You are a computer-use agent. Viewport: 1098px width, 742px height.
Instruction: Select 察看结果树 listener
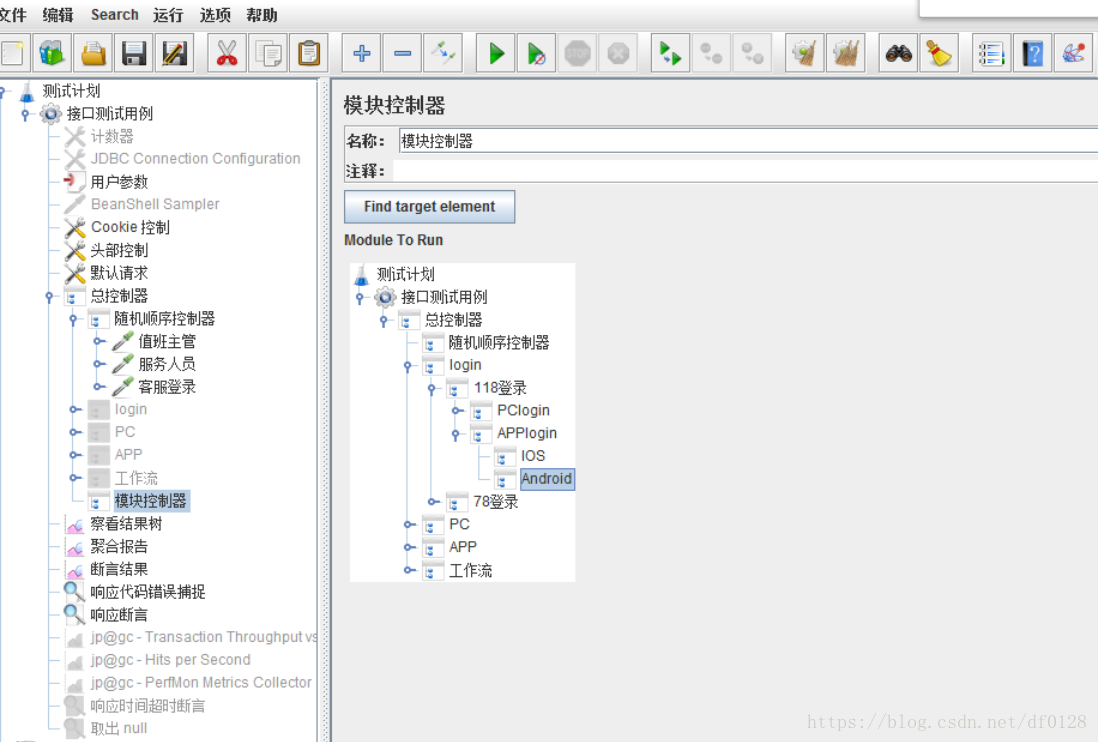[x=126, y=524]
